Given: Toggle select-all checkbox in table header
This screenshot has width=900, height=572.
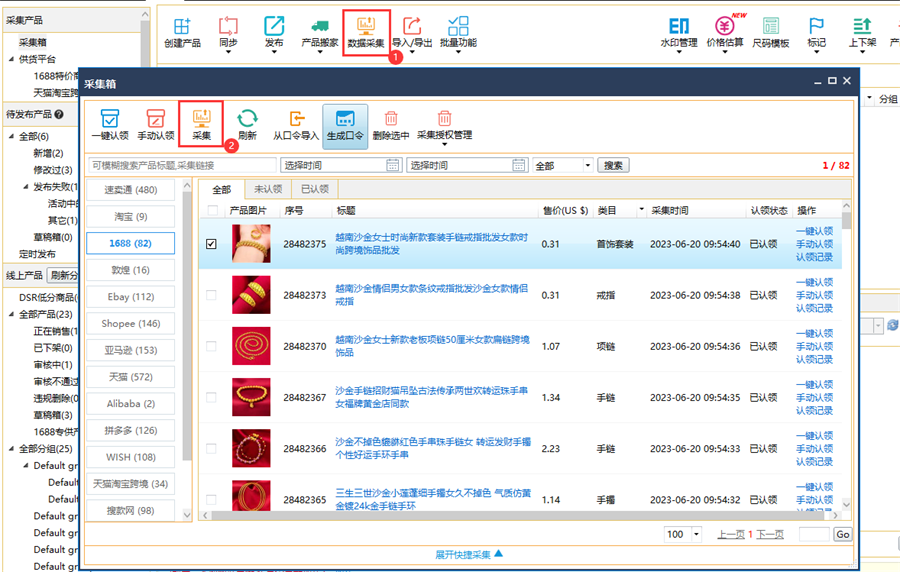Looking at the screenshot, I should coord(212,211).
